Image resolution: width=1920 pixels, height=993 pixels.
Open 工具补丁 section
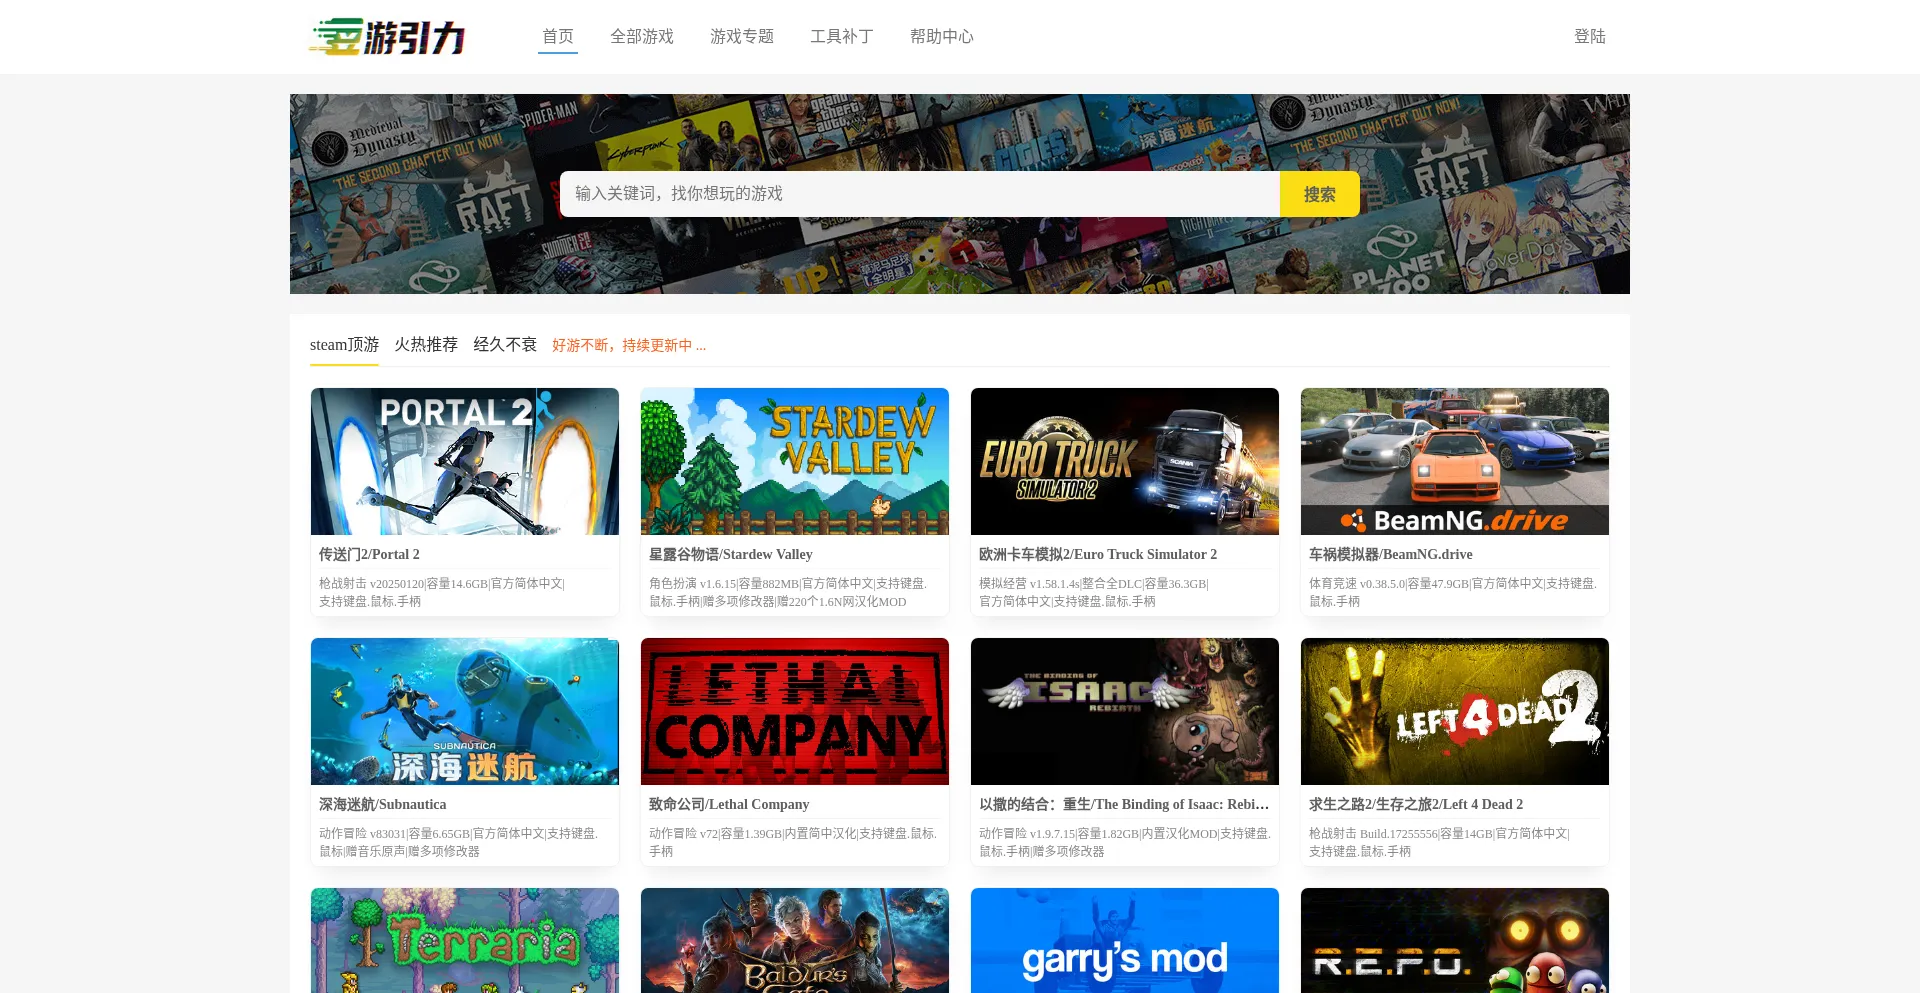coord(842,37)
